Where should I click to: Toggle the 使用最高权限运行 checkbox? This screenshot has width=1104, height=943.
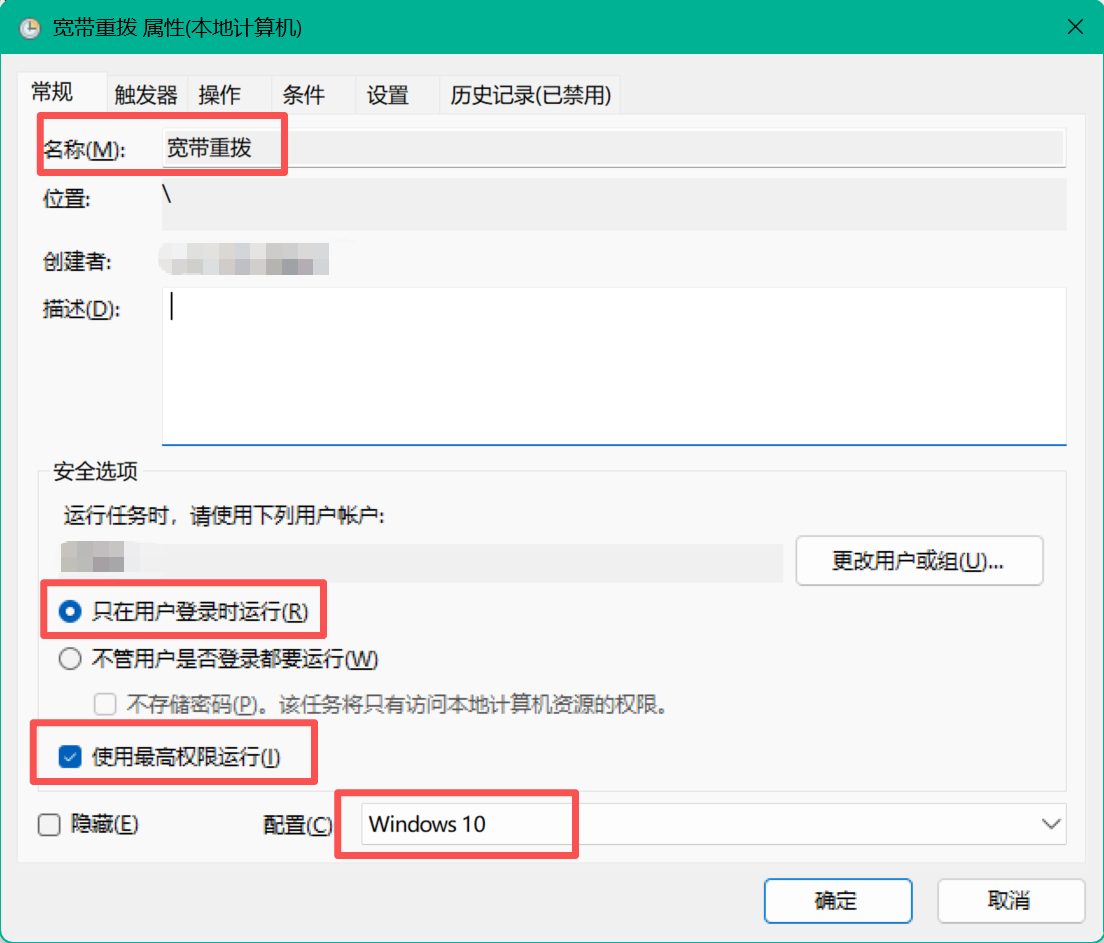coord(70,757)
